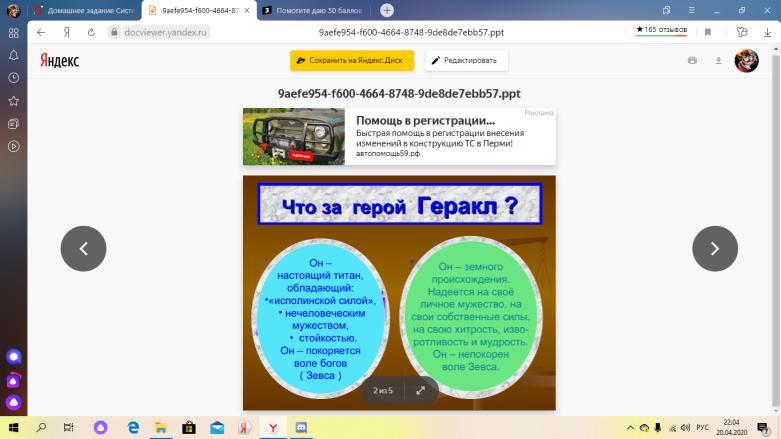The height and width of the screenshot is (439, 781).
Task: Download the presentation file
Action: coord(718,61)
